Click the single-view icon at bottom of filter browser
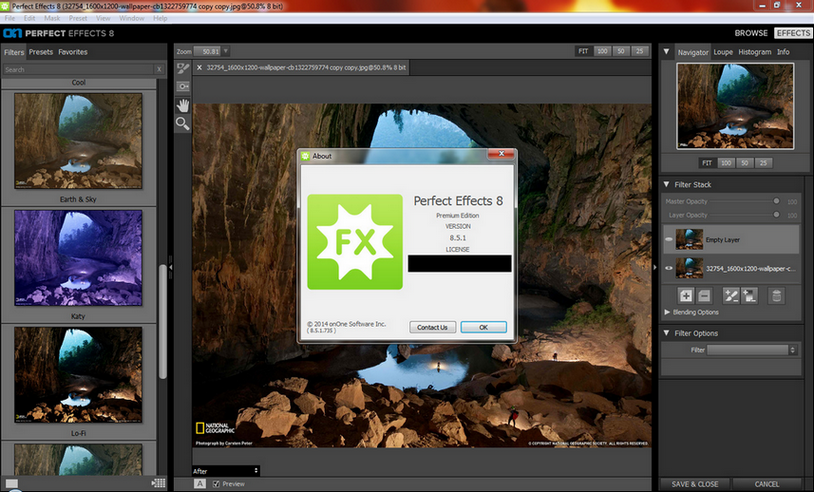Screen dimensions: 814x492 [x=11, y=483]
